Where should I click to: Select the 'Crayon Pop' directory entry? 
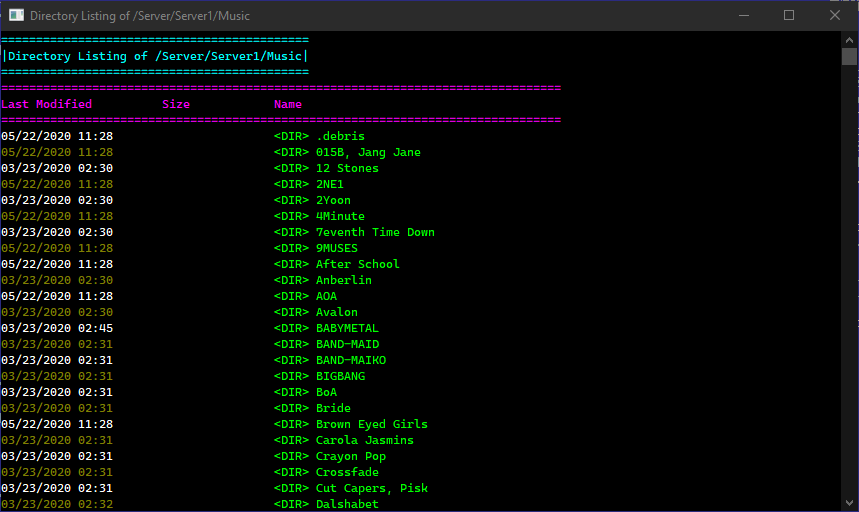coord(351,456)
